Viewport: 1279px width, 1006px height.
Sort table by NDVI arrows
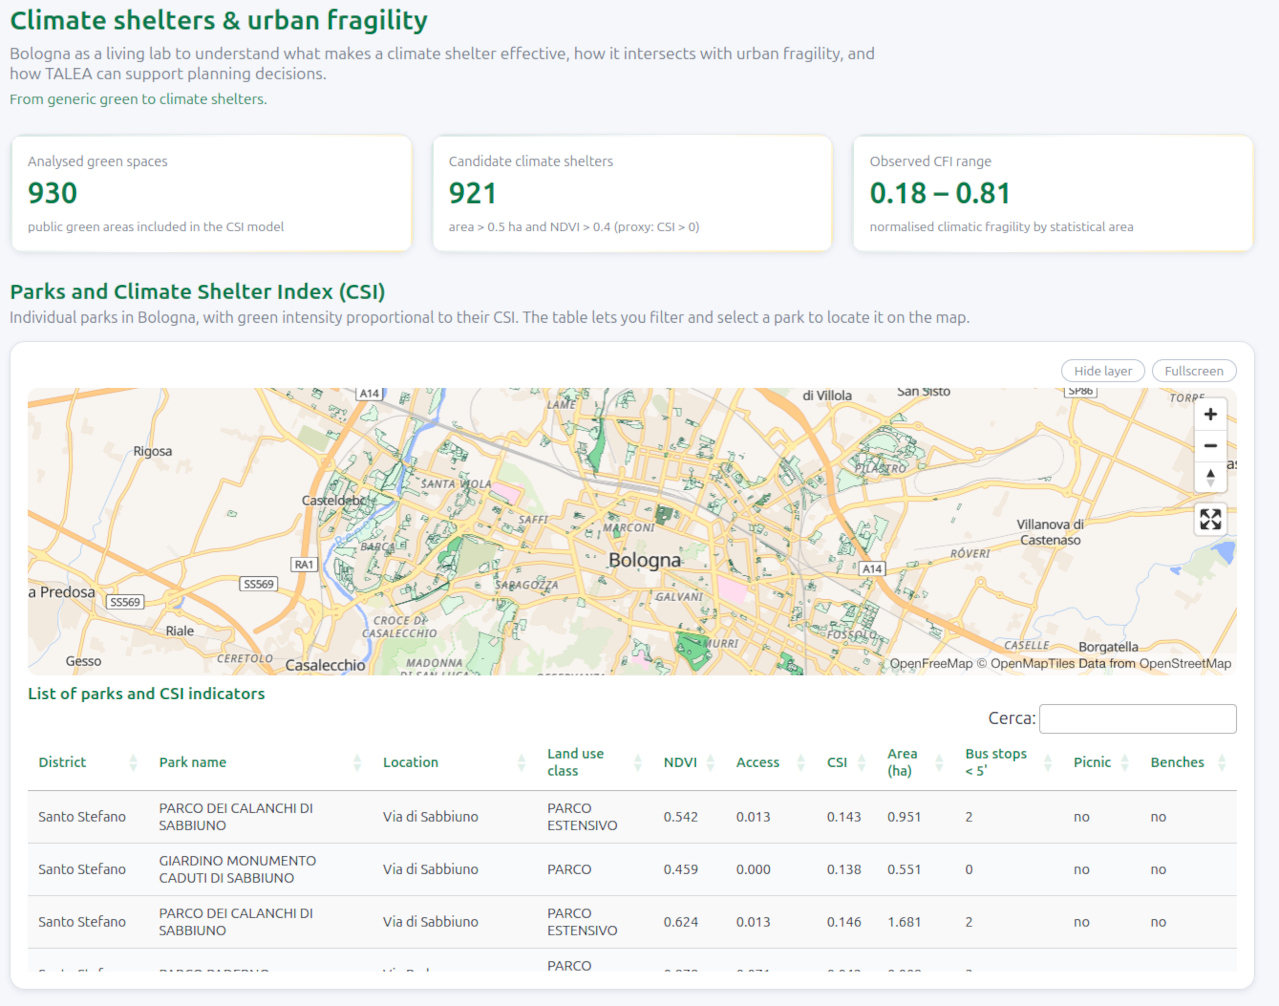pyautogui.click(x=710, y=763)
